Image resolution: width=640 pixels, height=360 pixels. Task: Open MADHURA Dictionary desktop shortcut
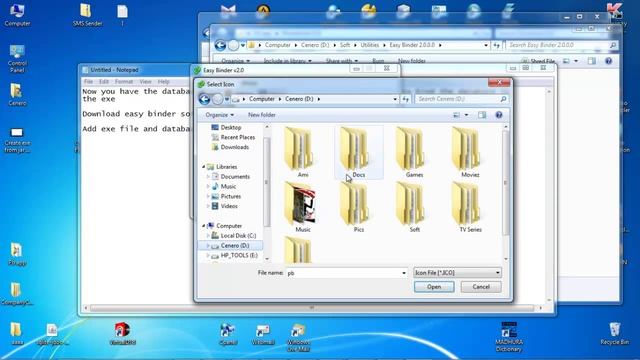(509, 337)
